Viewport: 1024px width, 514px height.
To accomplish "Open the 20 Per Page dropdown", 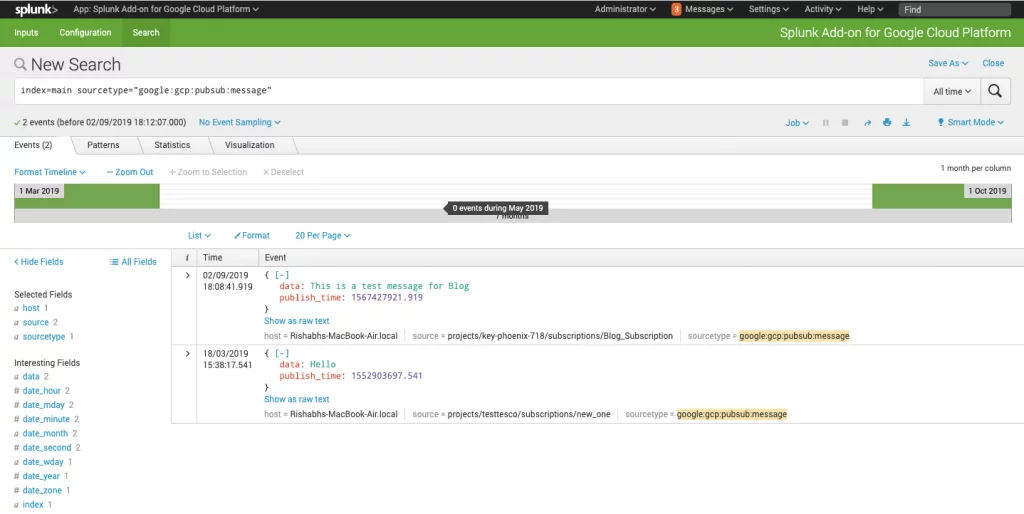I will [x=323, y=235].
